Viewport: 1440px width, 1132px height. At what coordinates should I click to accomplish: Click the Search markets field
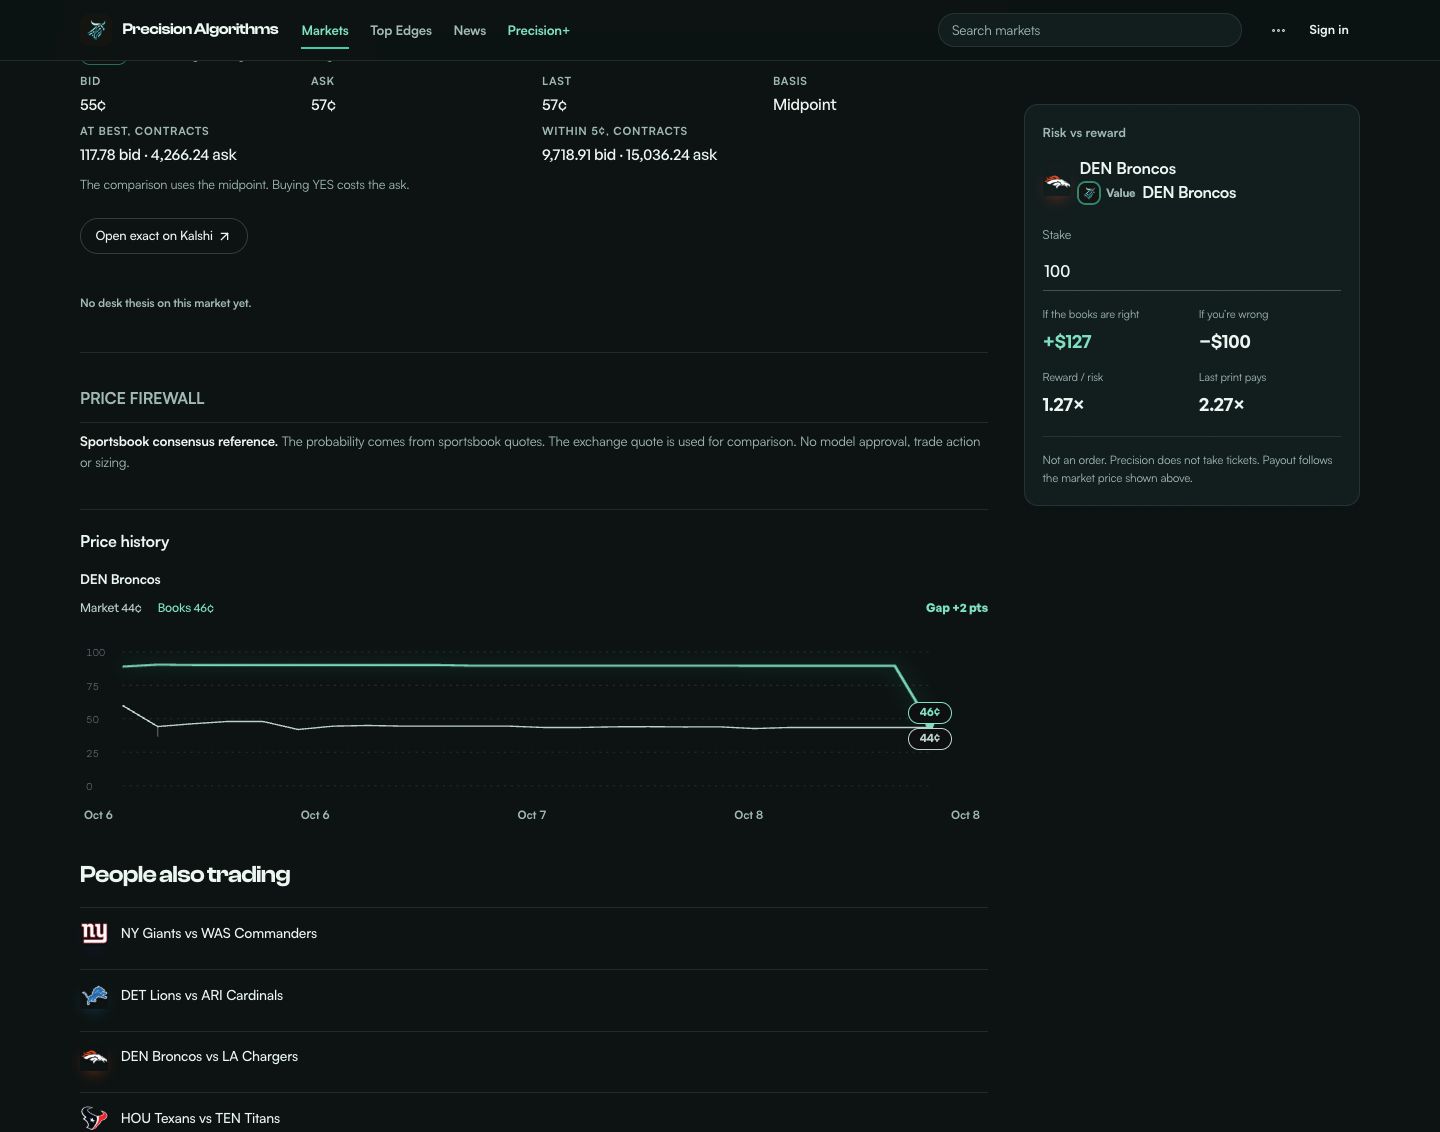[x=1090, y=30]
